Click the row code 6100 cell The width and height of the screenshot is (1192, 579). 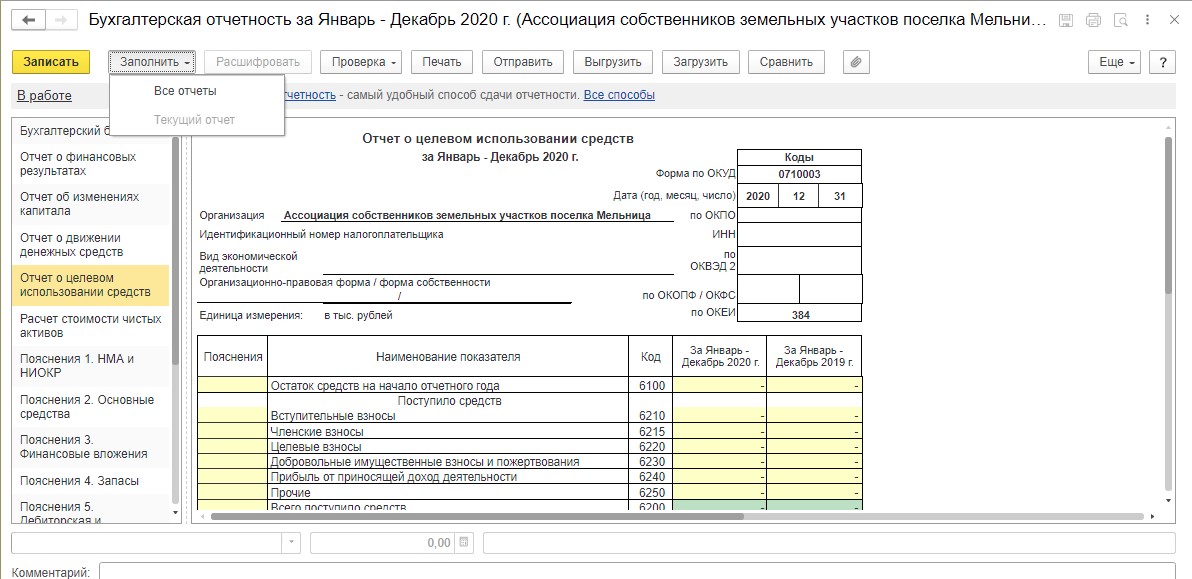[651, 385]
